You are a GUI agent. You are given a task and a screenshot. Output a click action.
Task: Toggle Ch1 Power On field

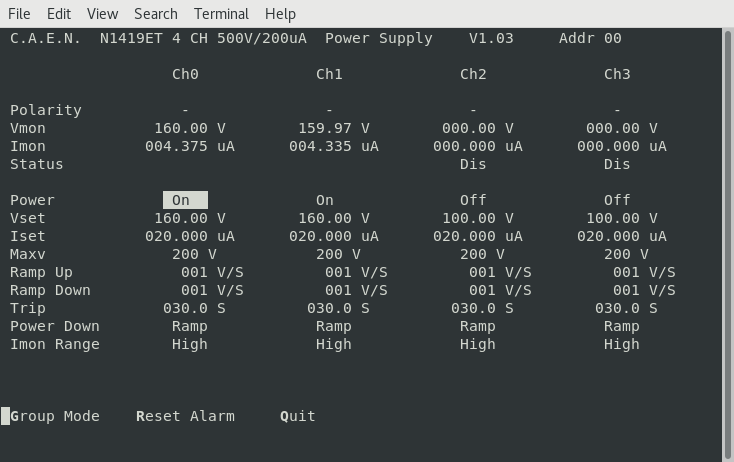[x=325, y=200]
